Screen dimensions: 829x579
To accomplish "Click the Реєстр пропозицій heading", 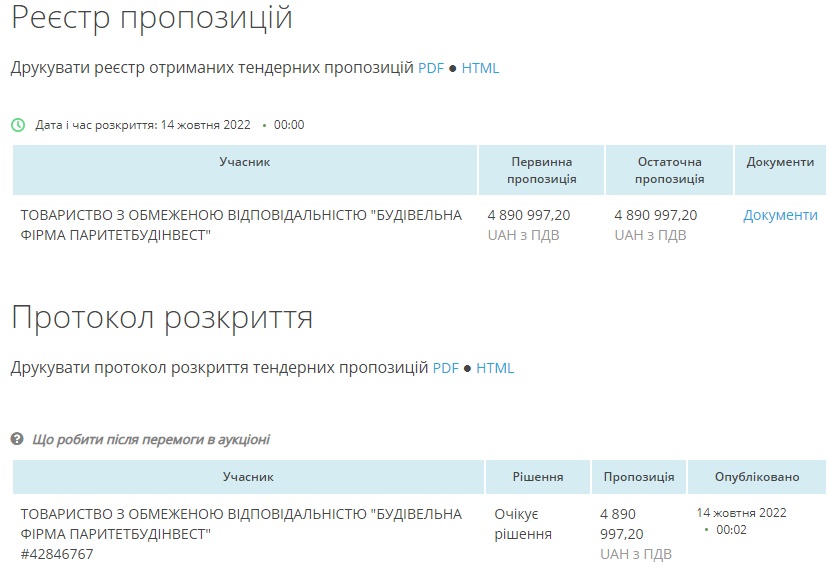I will 152,17.
